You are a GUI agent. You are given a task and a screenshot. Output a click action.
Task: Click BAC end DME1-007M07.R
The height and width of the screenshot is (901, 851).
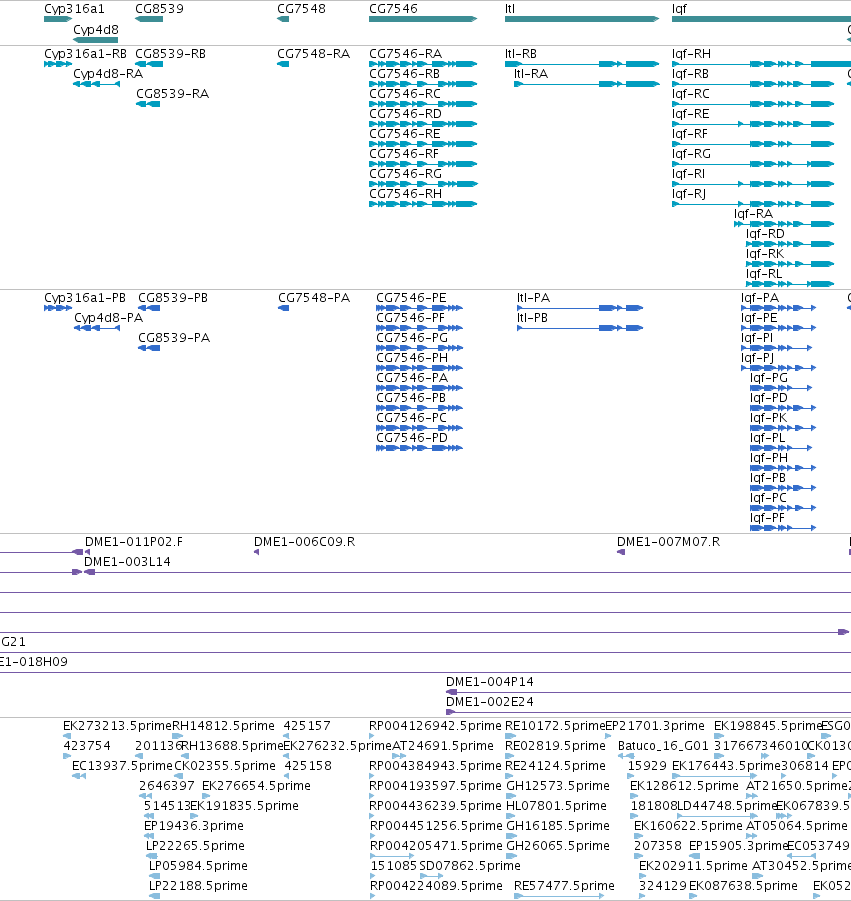tap(621, 552)
